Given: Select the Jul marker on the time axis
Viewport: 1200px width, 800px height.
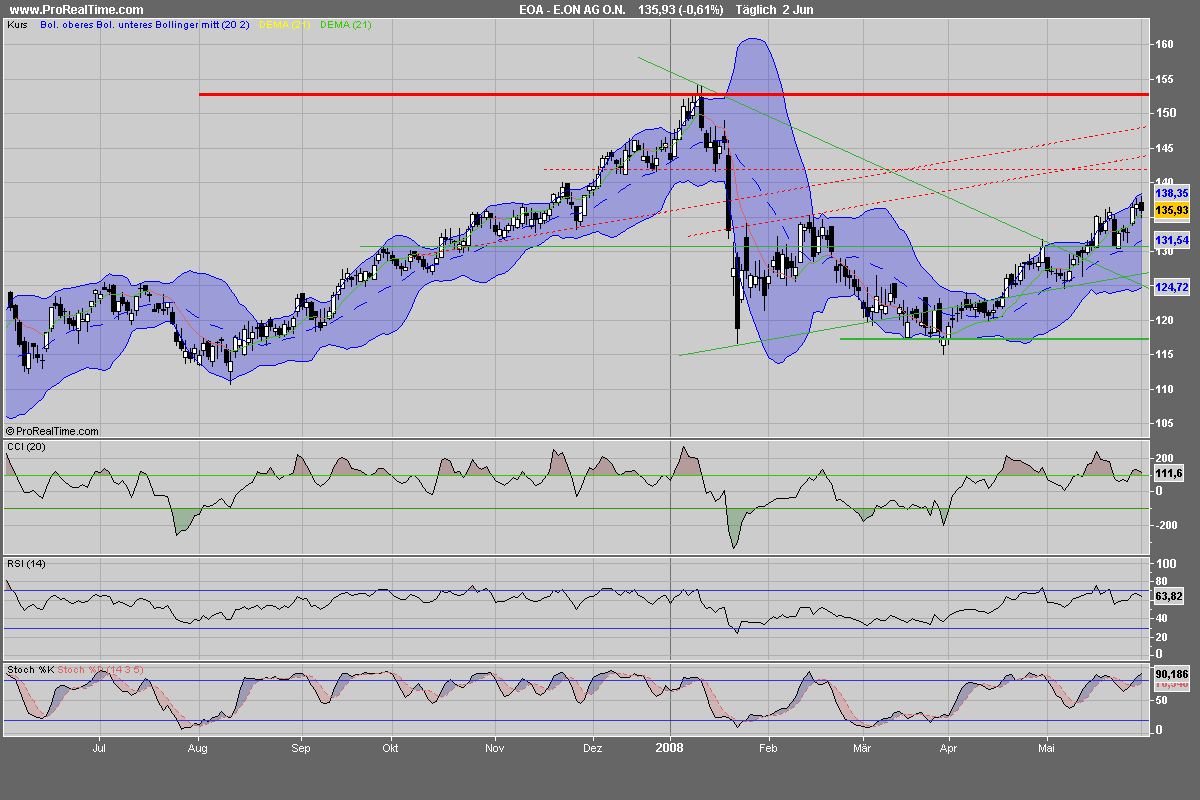Looking at the screenshot, I should click(x=99, y=746).
